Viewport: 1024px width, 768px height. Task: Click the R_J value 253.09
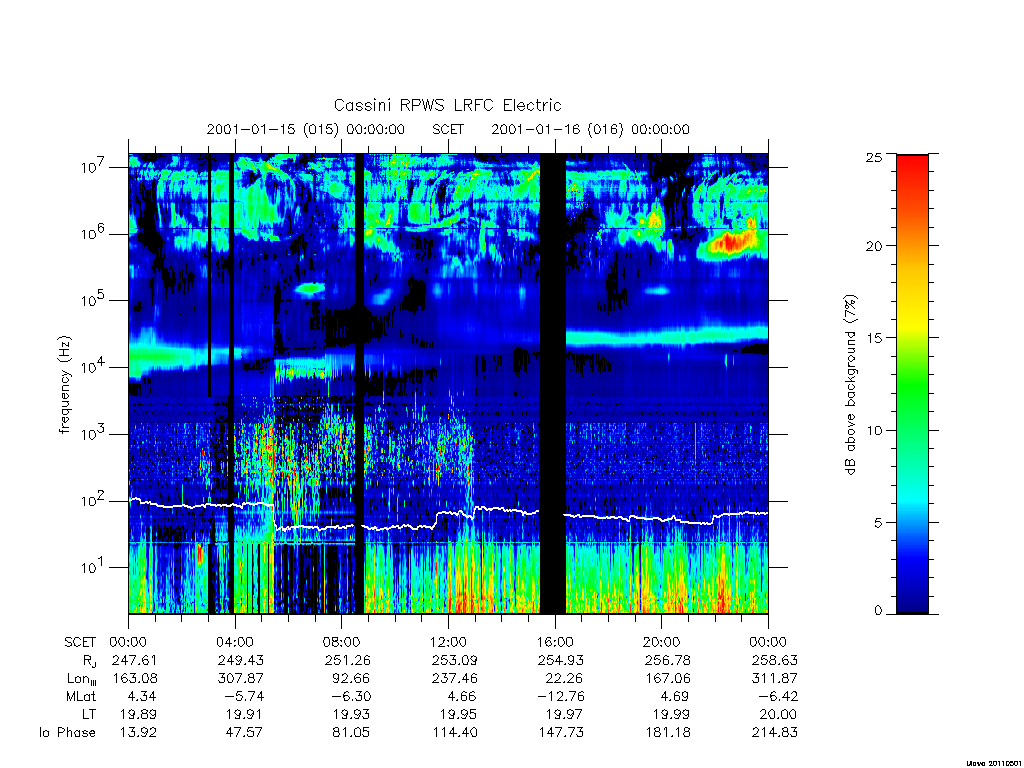coord(455,660)
